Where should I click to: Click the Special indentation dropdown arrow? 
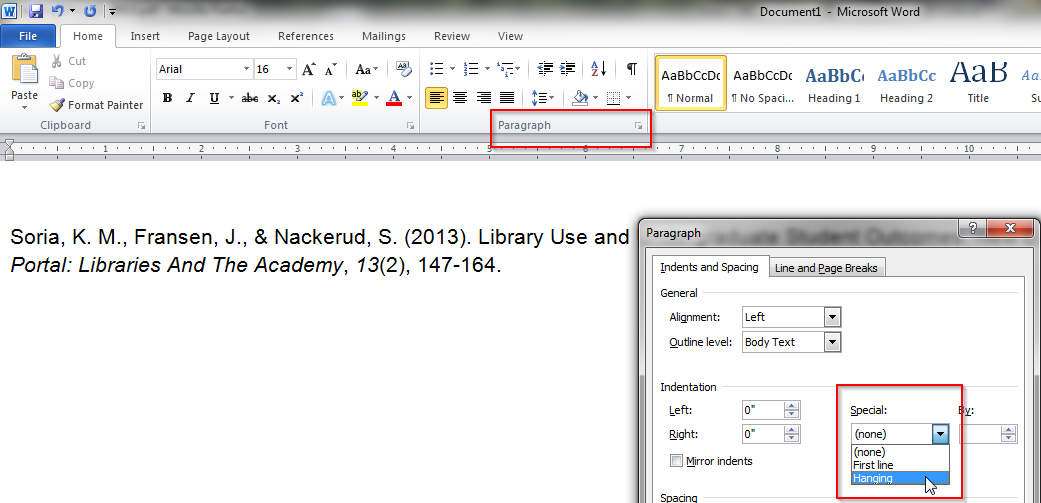click(x=940, y=434)
